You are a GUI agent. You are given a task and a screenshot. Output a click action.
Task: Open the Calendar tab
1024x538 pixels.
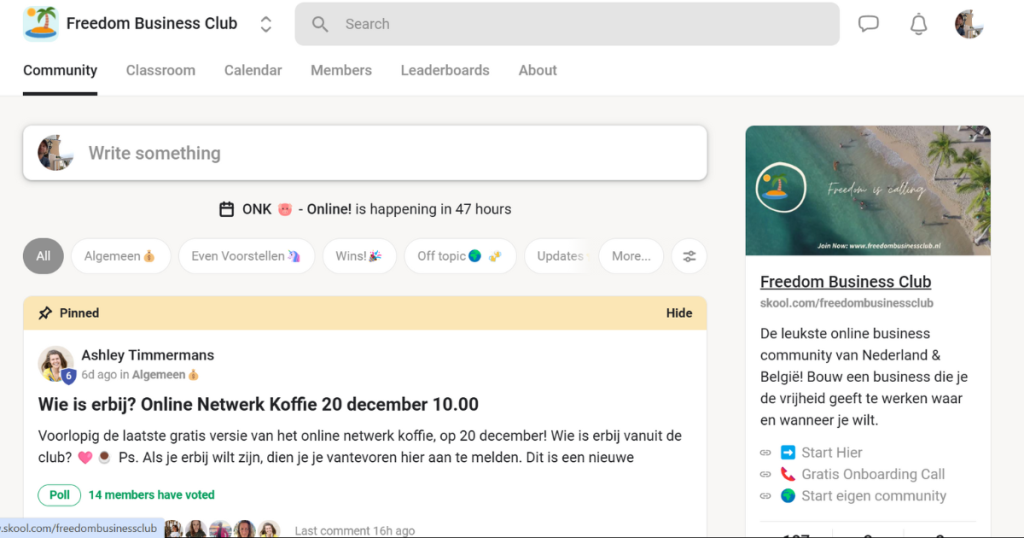tap(253, 71)
